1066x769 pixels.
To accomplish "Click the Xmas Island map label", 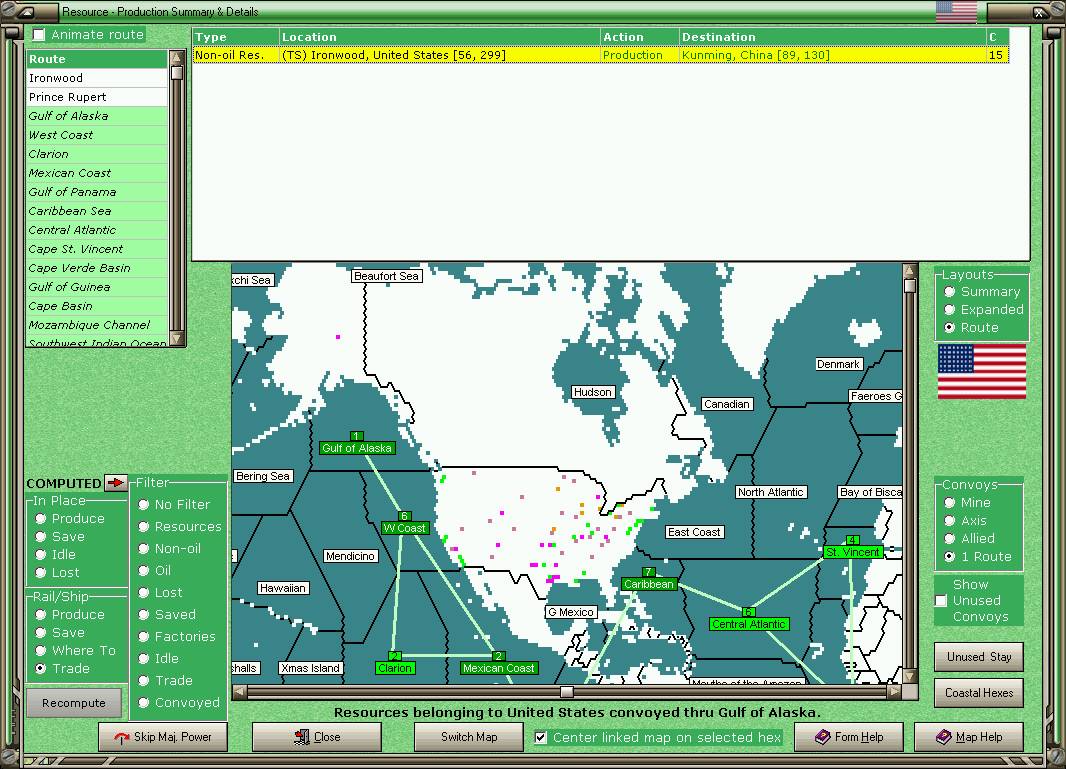I will point(310,668).
